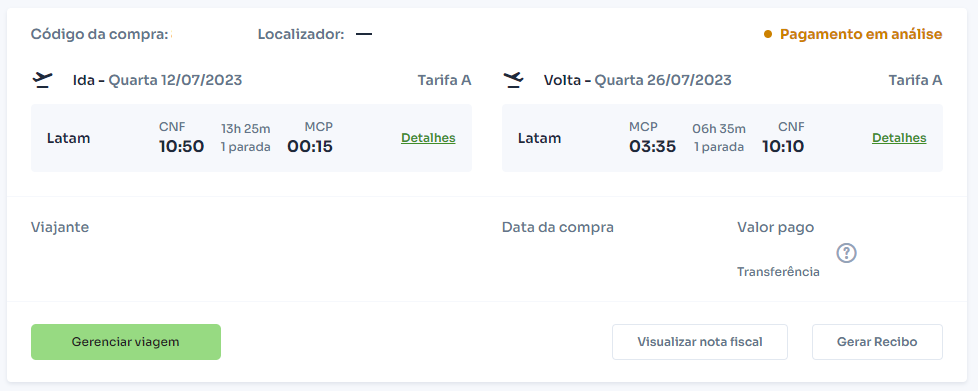Viewport: 978px width, 391px height.
Task: Click the Localizador field value
Action: tap(364, 34)
